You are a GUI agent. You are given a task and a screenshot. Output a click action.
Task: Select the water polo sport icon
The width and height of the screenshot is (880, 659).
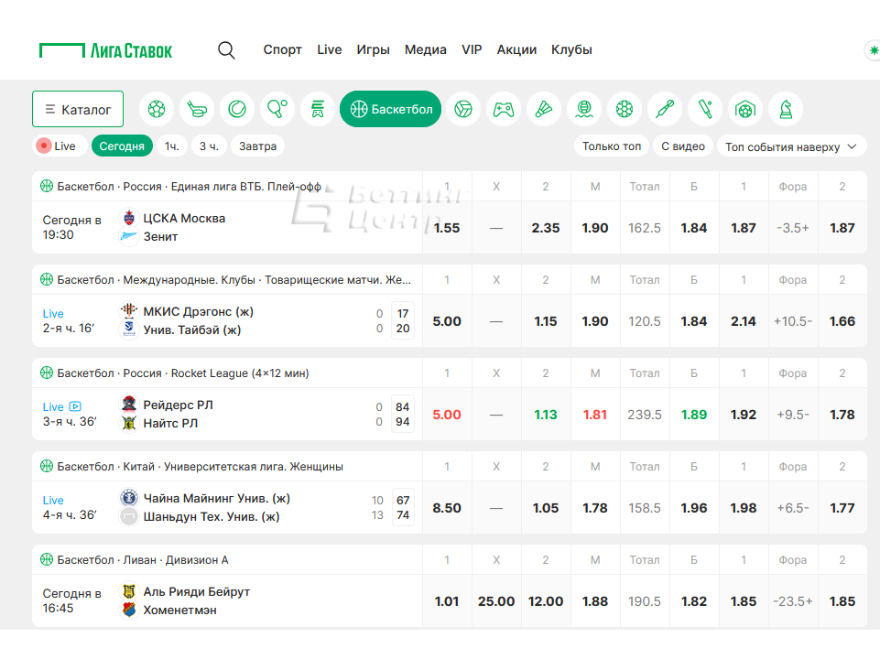point(584,109)
